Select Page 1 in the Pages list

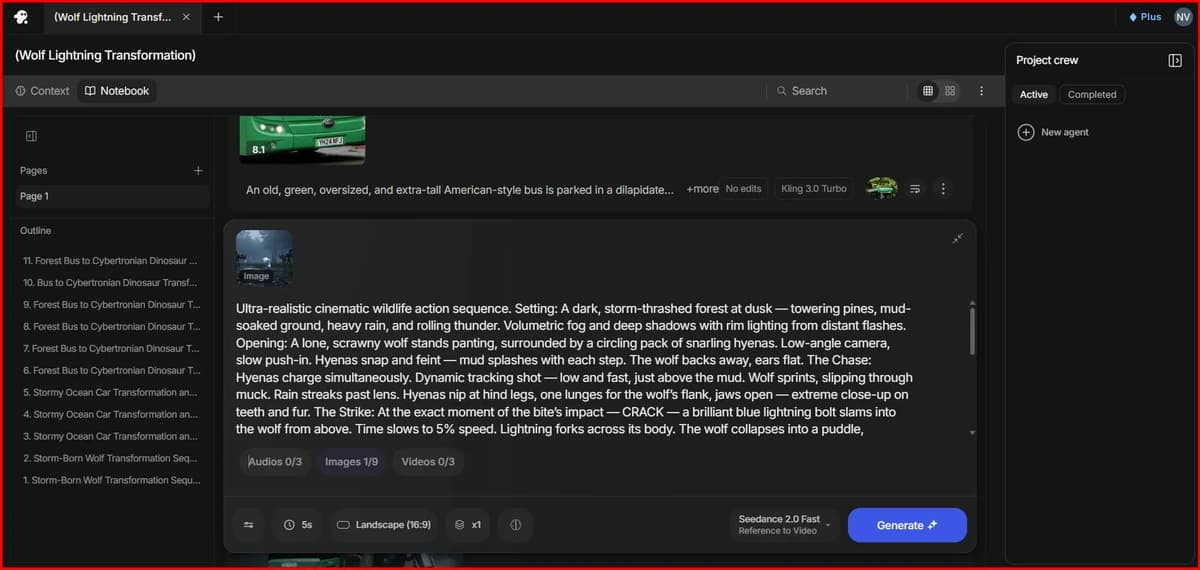113,196
